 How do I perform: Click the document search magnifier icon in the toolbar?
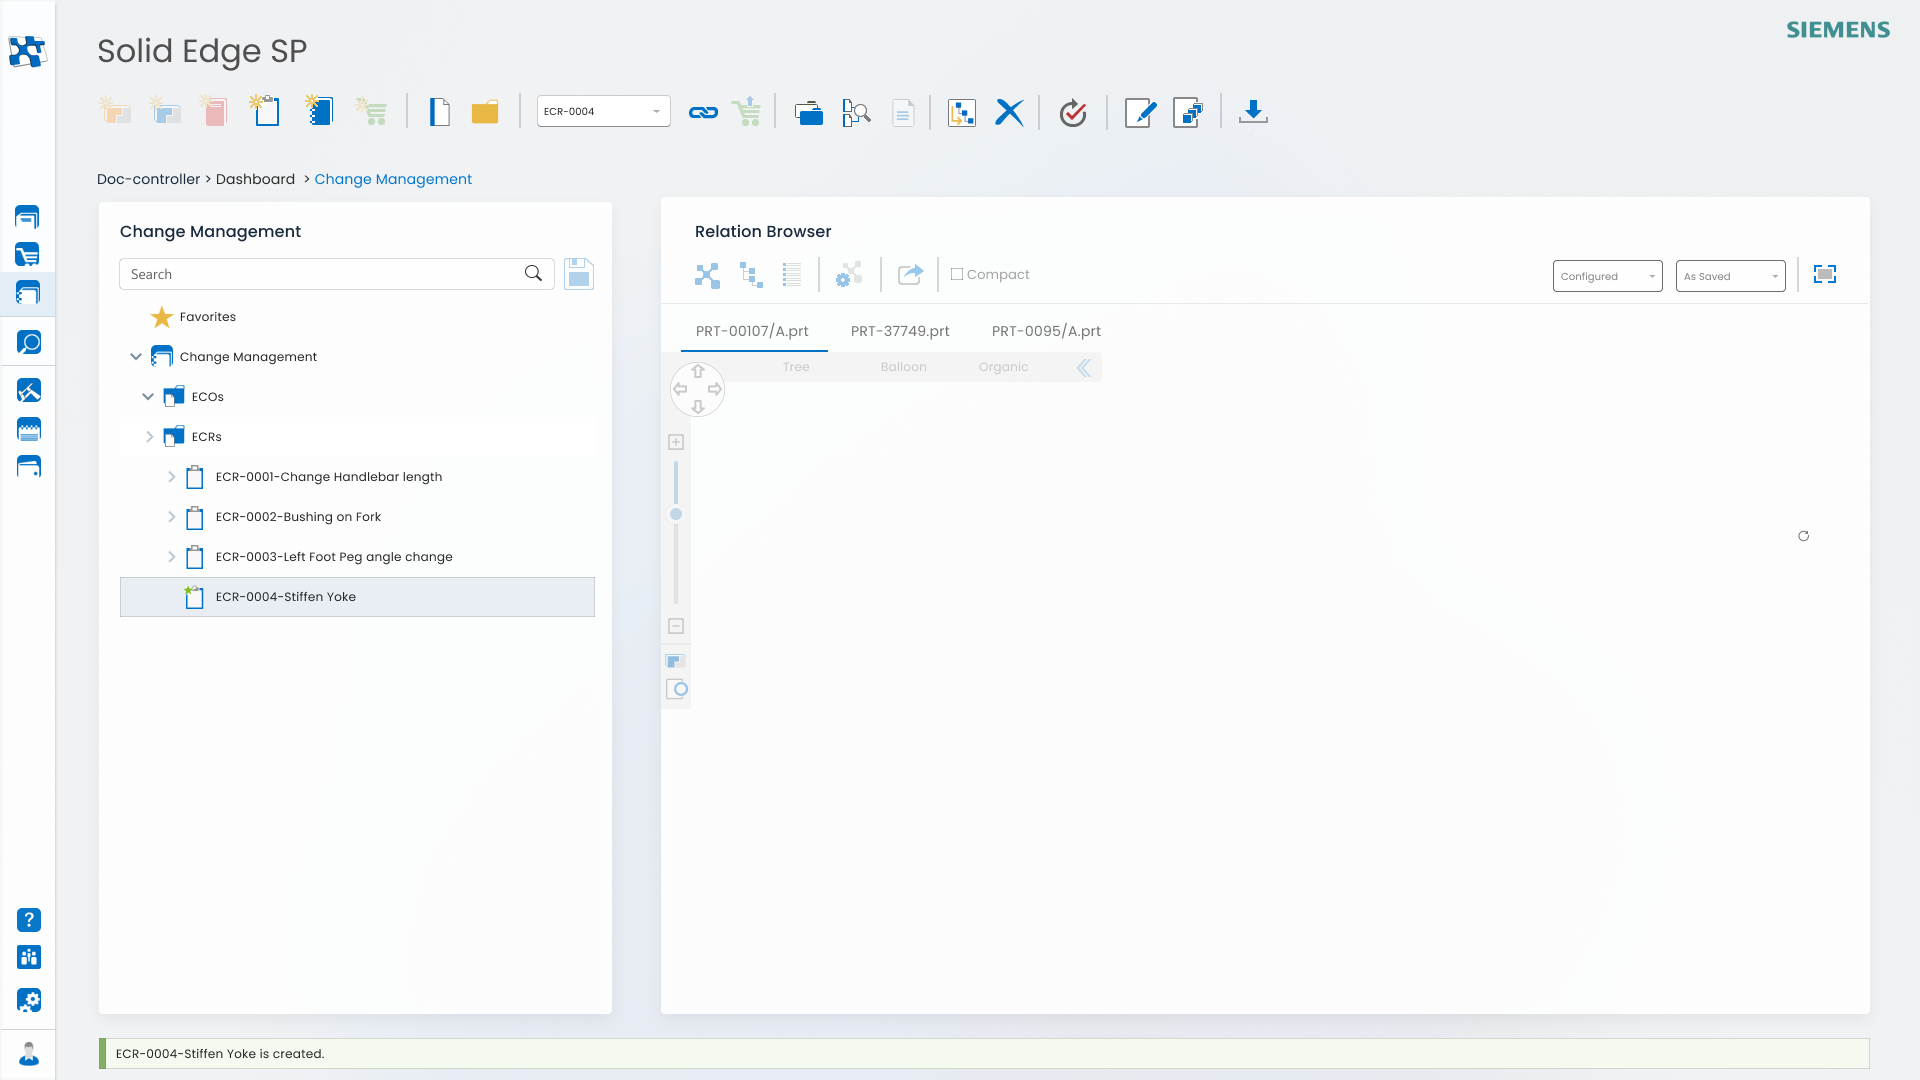(856, 112)
